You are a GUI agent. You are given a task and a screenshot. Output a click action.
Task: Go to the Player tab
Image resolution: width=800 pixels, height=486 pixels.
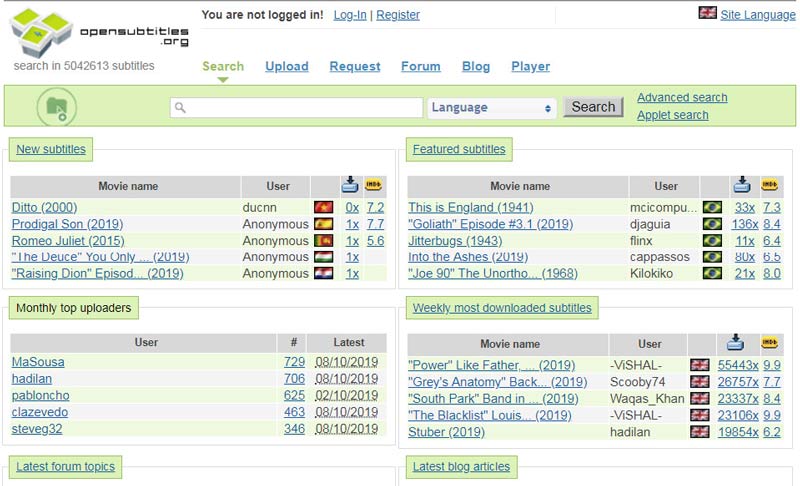[530, 66]
